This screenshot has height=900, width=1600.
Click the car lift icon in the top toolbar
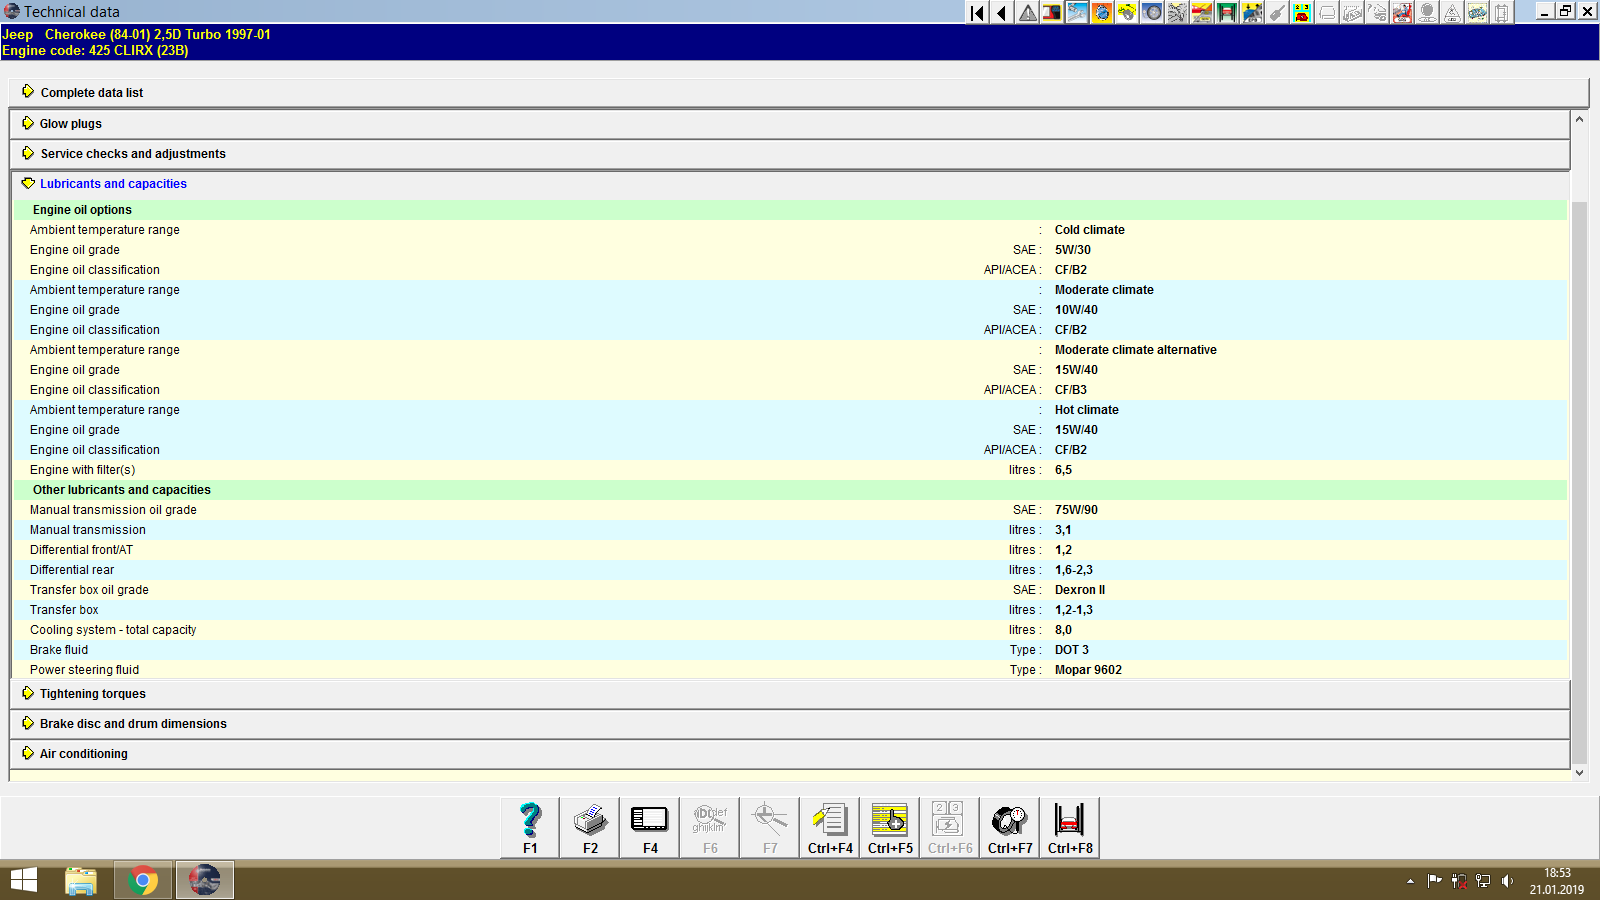pyautogui.click(x=1227, y=13)
